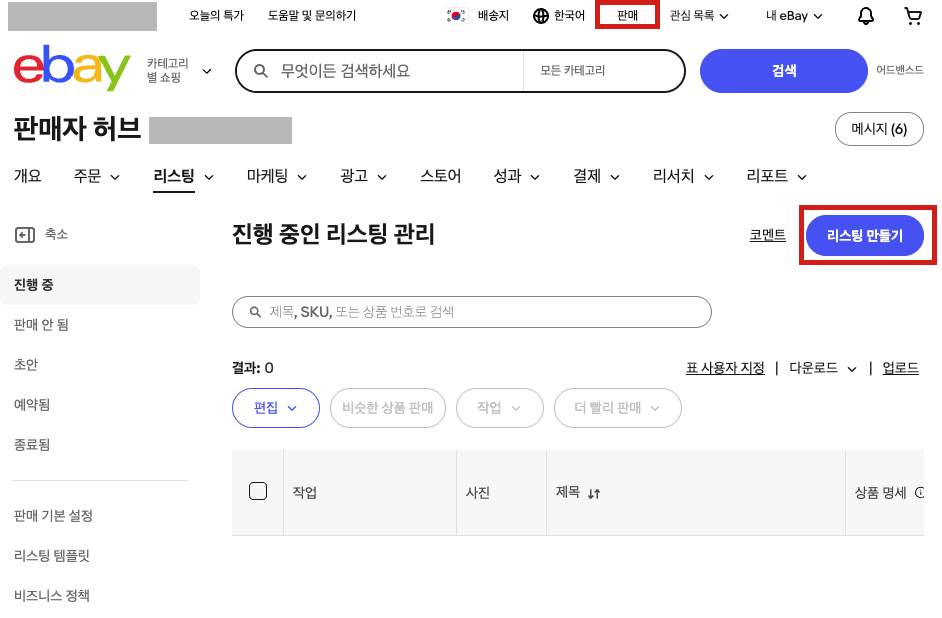Open the 개요 tab
The image size is (942, 618).
pos(28,176)
